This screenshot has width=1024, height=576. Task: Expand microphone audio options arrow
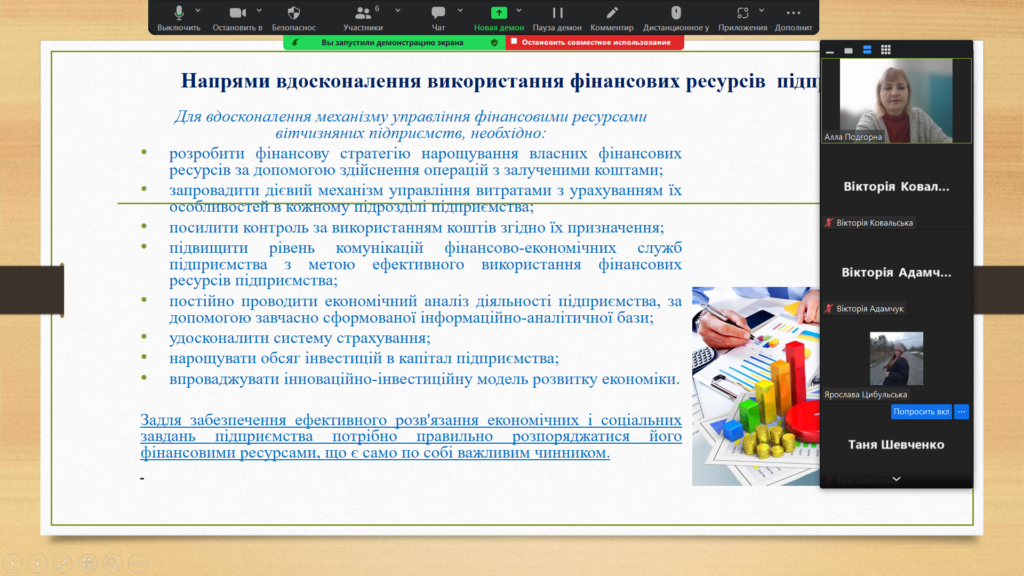pos(198,10)
